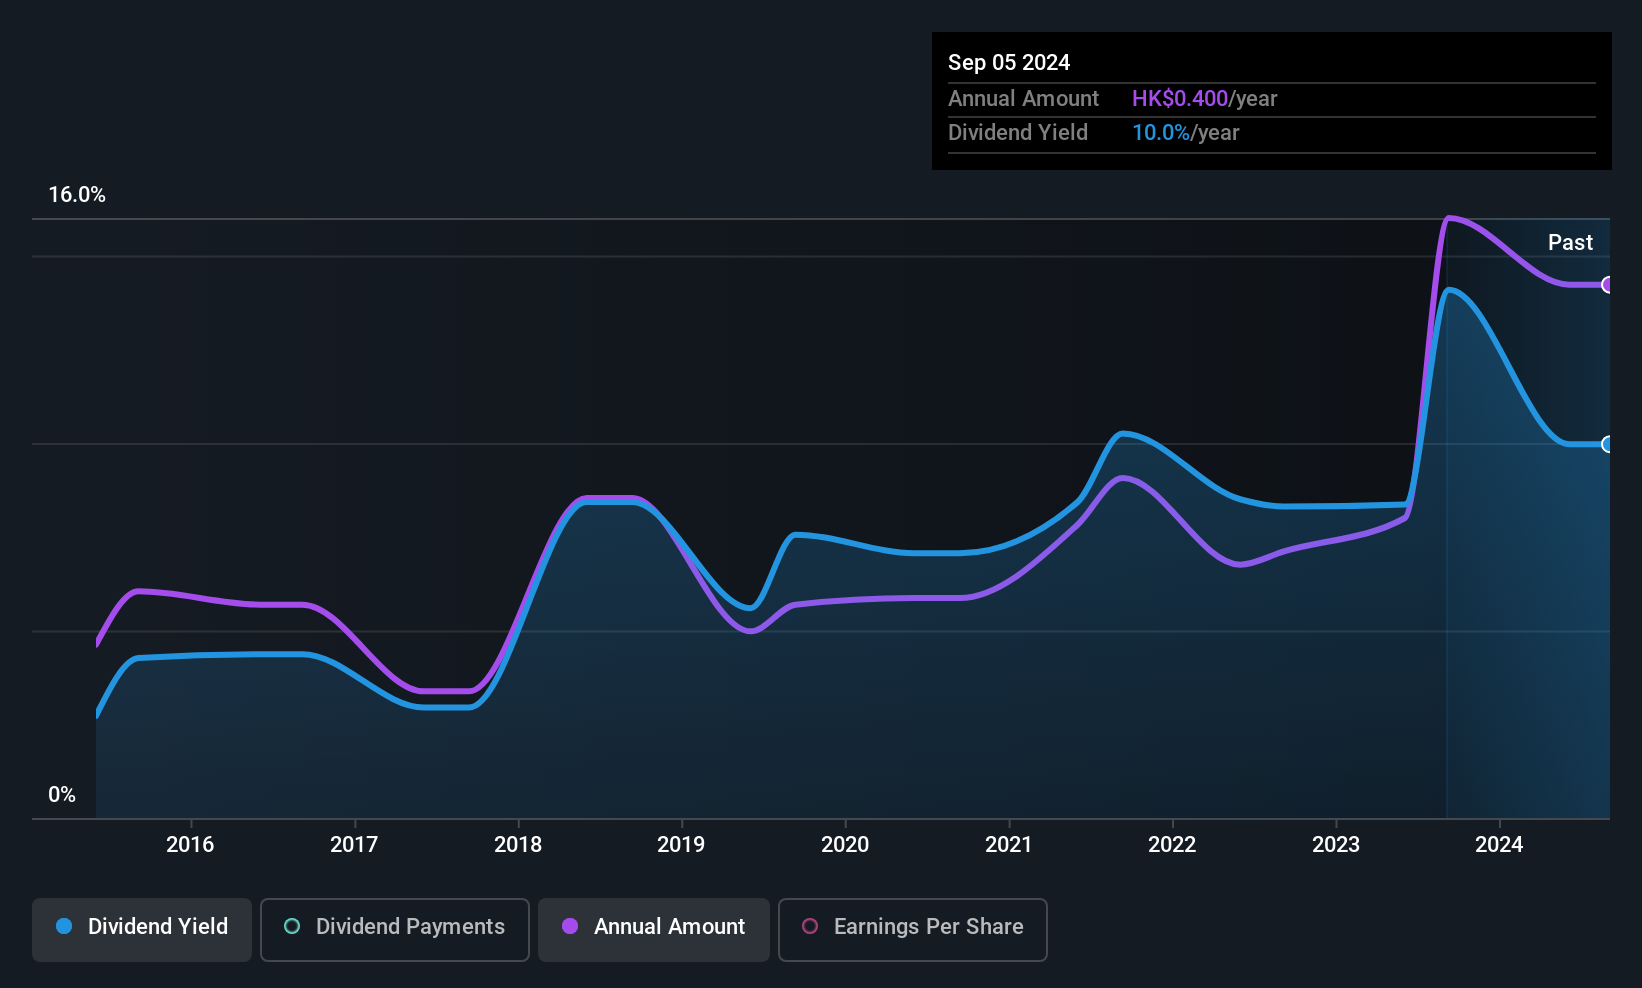The image size is (1642, 988).
Task: Toggle the Dividend Yield legend series
Action: [142, 928]
